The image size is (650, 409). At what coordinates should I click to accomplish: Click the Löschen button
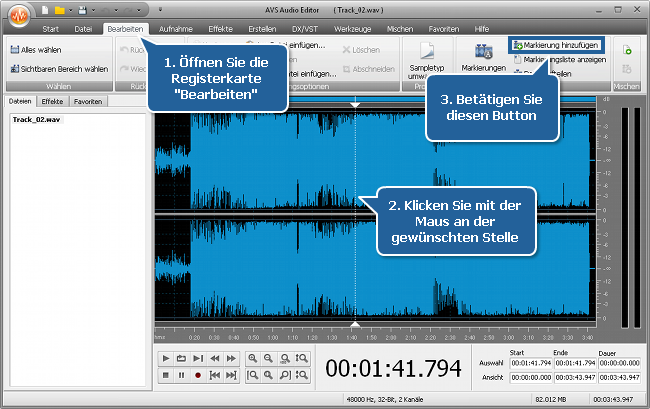[361, 50]
